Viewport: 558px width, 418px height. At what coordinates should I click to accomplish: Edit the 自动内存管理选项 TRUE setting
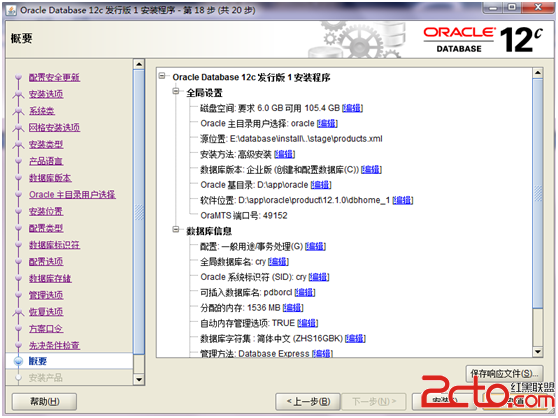point(307,323)
